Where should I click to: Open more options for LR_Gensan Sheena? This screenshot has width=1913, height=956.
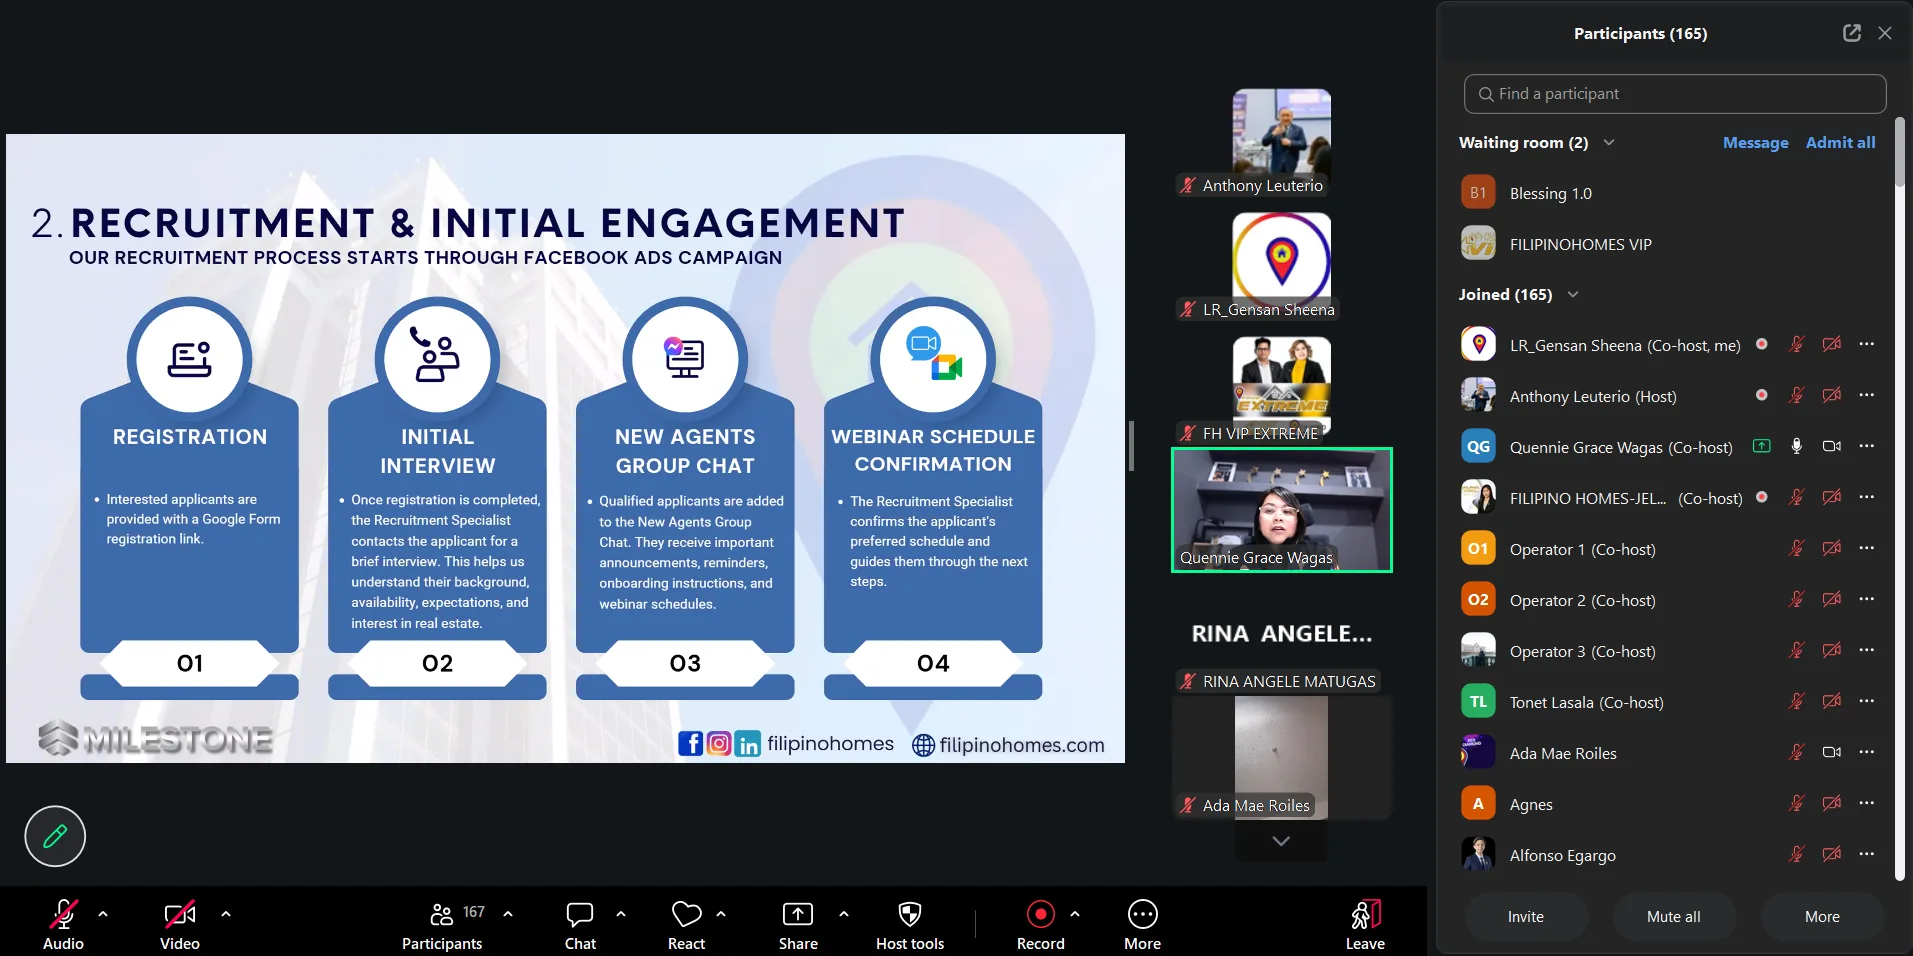pos(1867,344)
